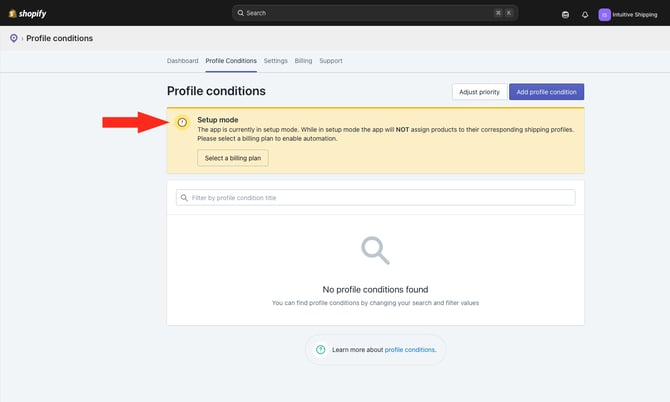
Task: Click the Setup mode banner title
Action: (x=217, y=120)
